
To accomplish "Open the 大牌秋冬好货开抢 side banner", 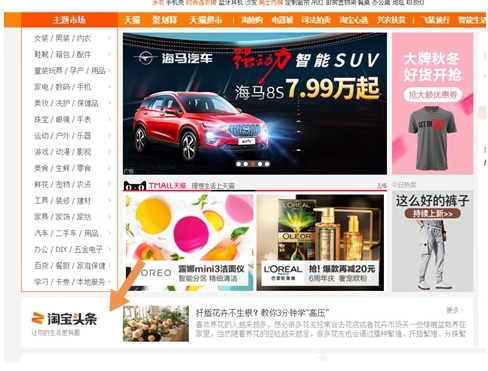I will pos(432,103).
